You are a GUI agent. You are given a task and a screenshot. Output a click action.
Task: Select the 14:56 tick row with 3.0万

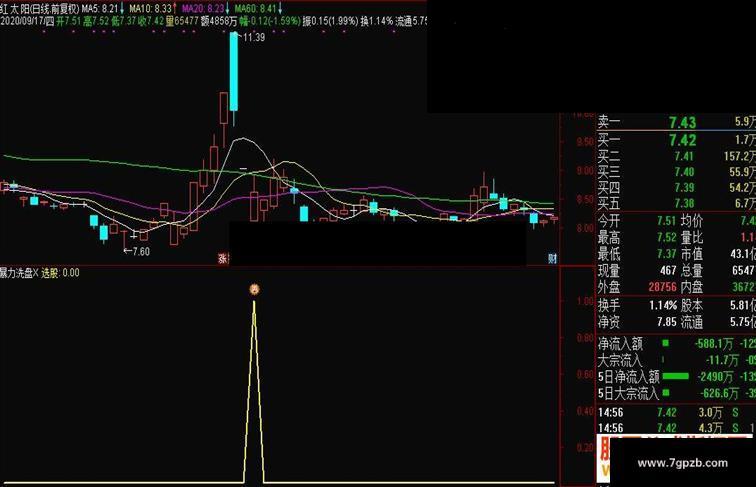pos(676,412)
